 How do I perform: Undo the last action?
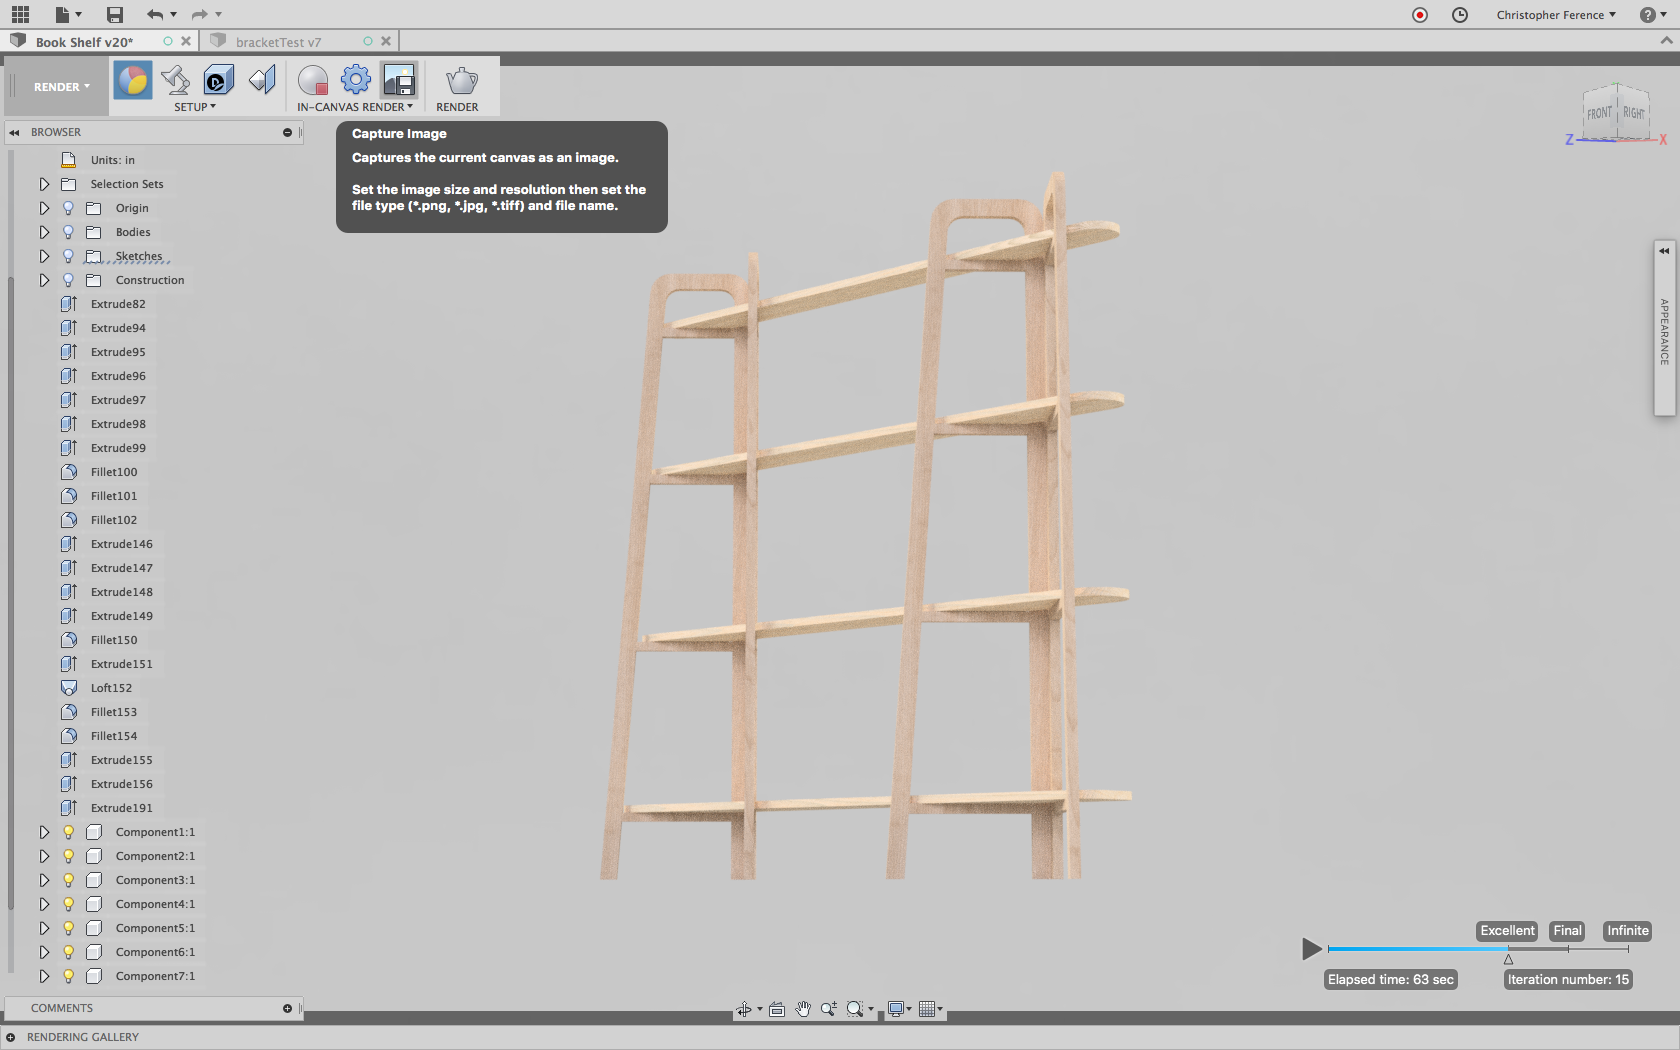[154, 14]
